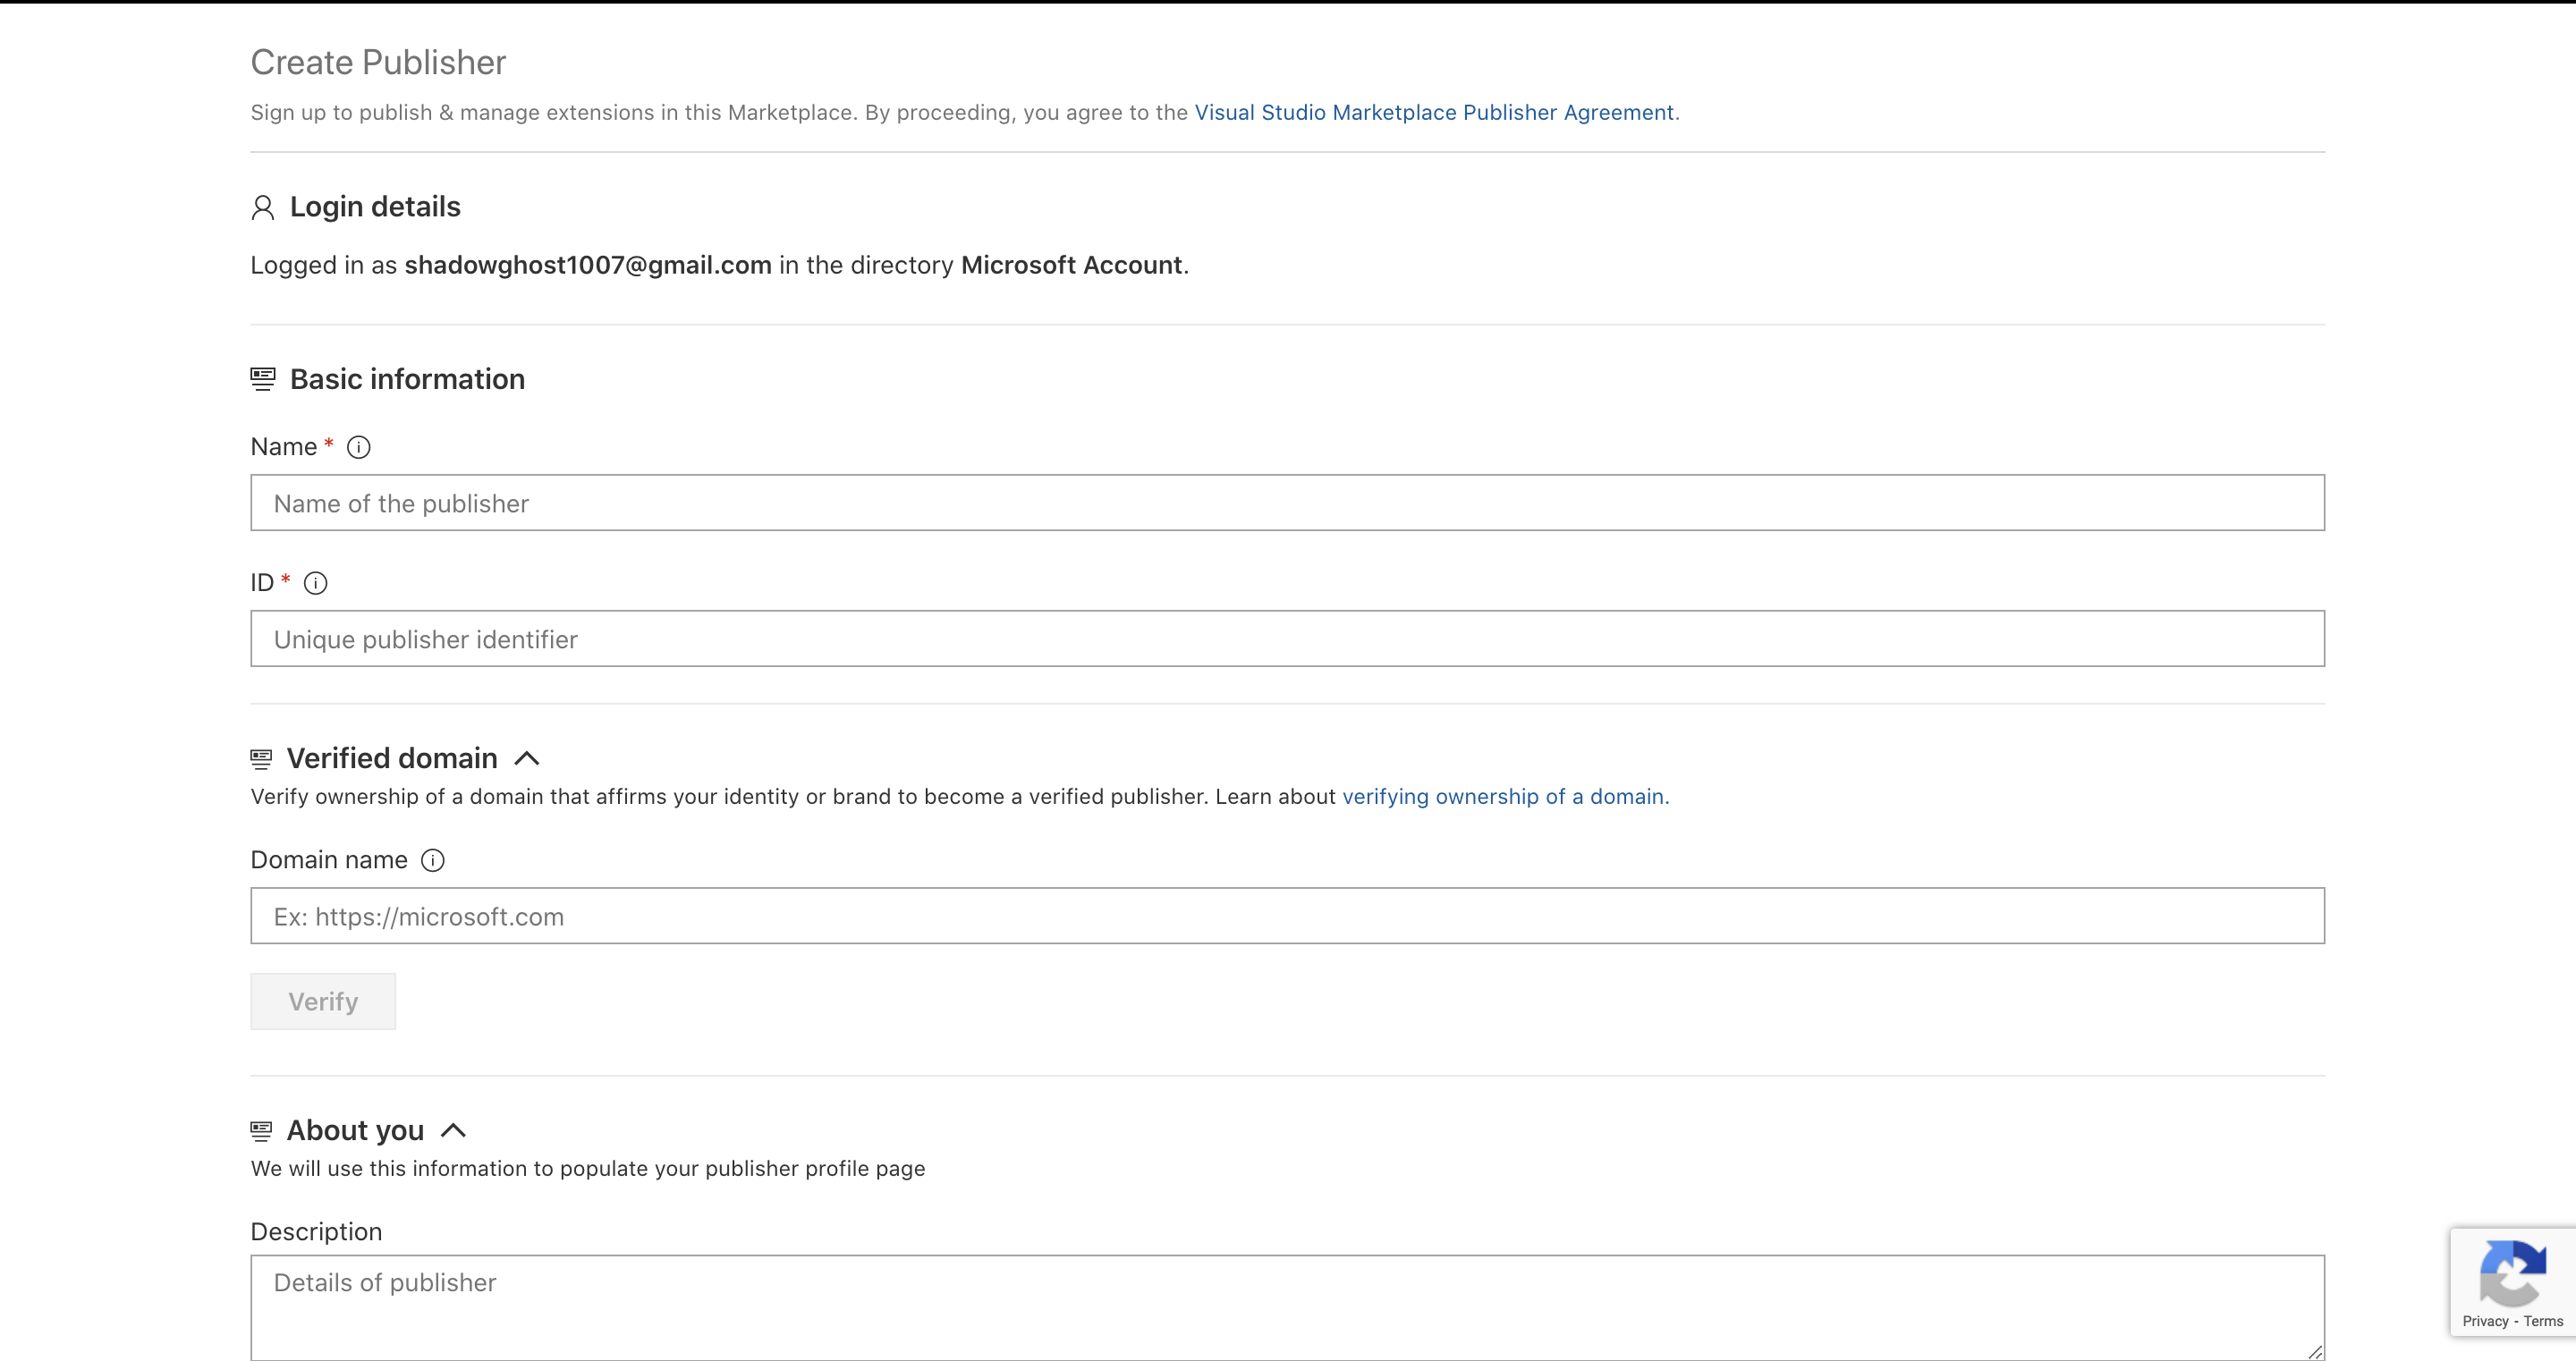Click the Domain name info icon
This screenshot has width=2576, height=1361.
point(432,860)
